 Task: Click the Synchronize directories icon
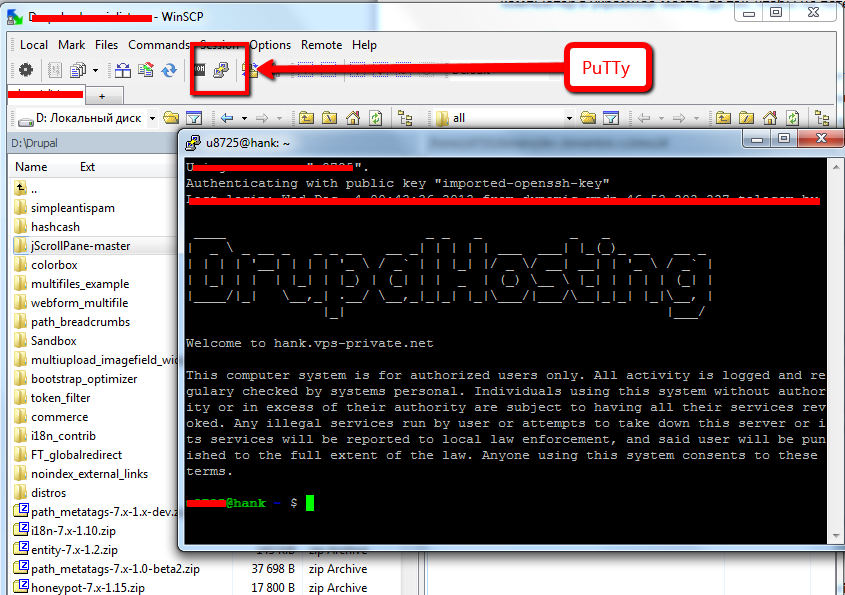(x=146, y=70)
